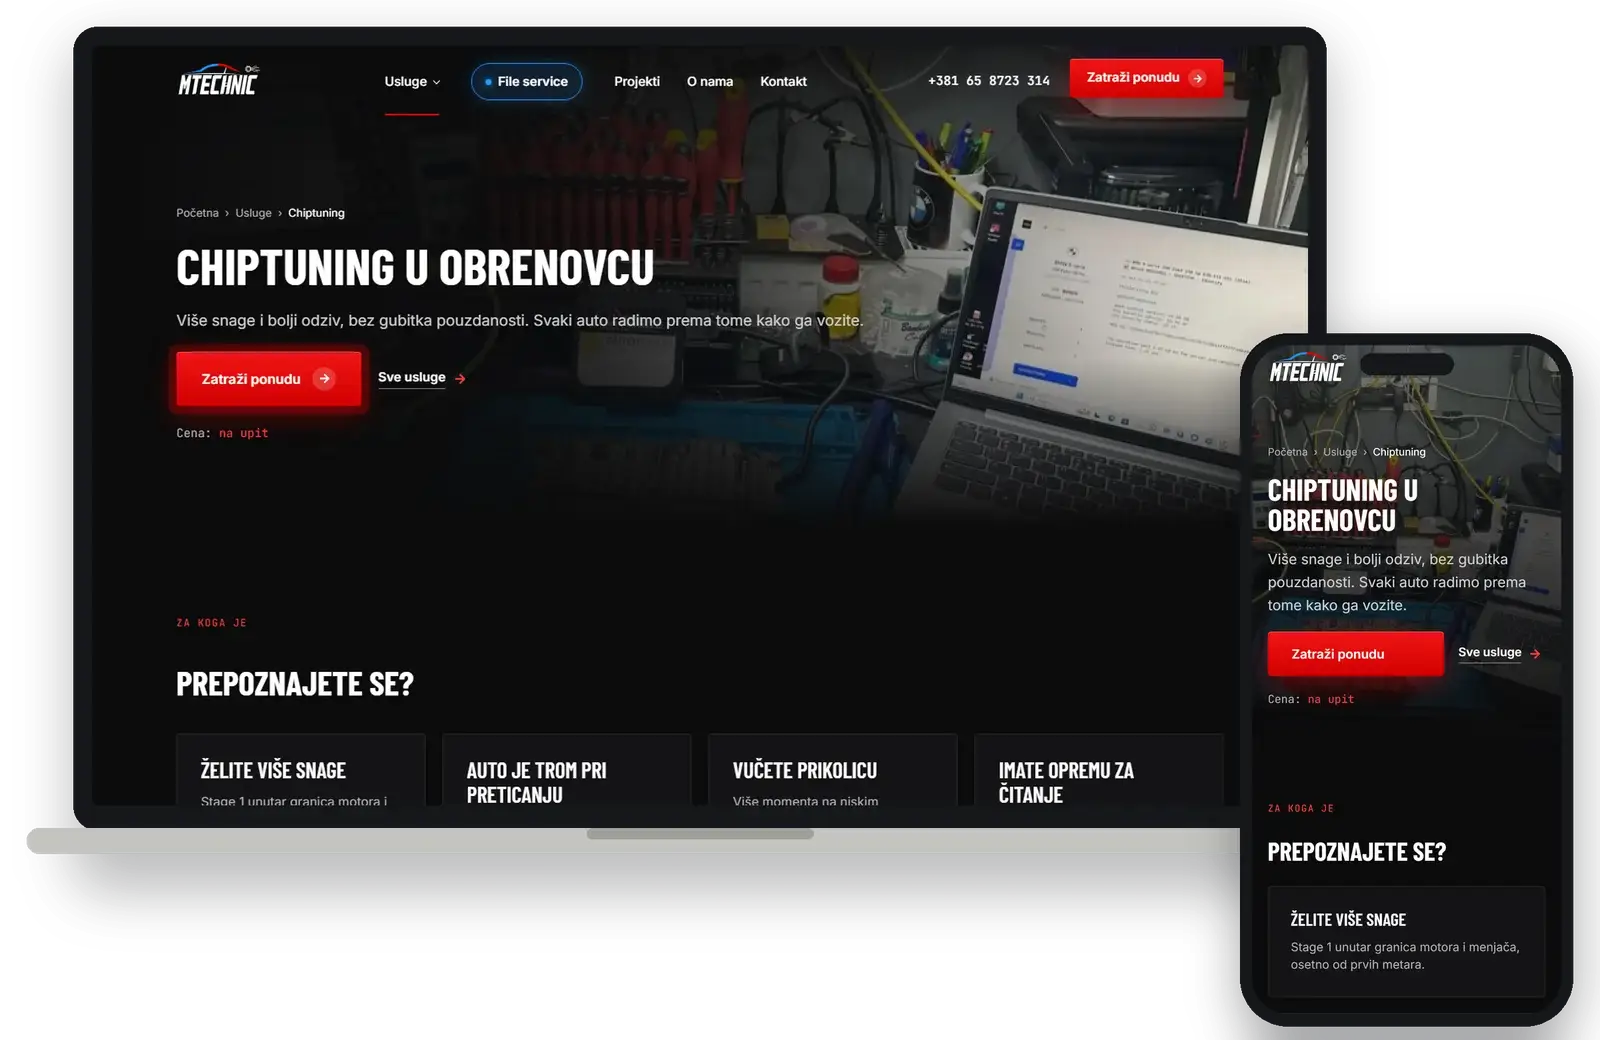Click the 'na upit' price text on phone
The image size is (1600, 1040).
point(1330,700)
